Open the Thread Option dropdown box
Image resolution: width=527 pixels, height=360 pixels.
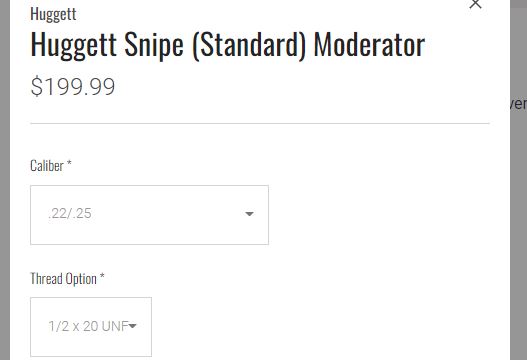91,327
